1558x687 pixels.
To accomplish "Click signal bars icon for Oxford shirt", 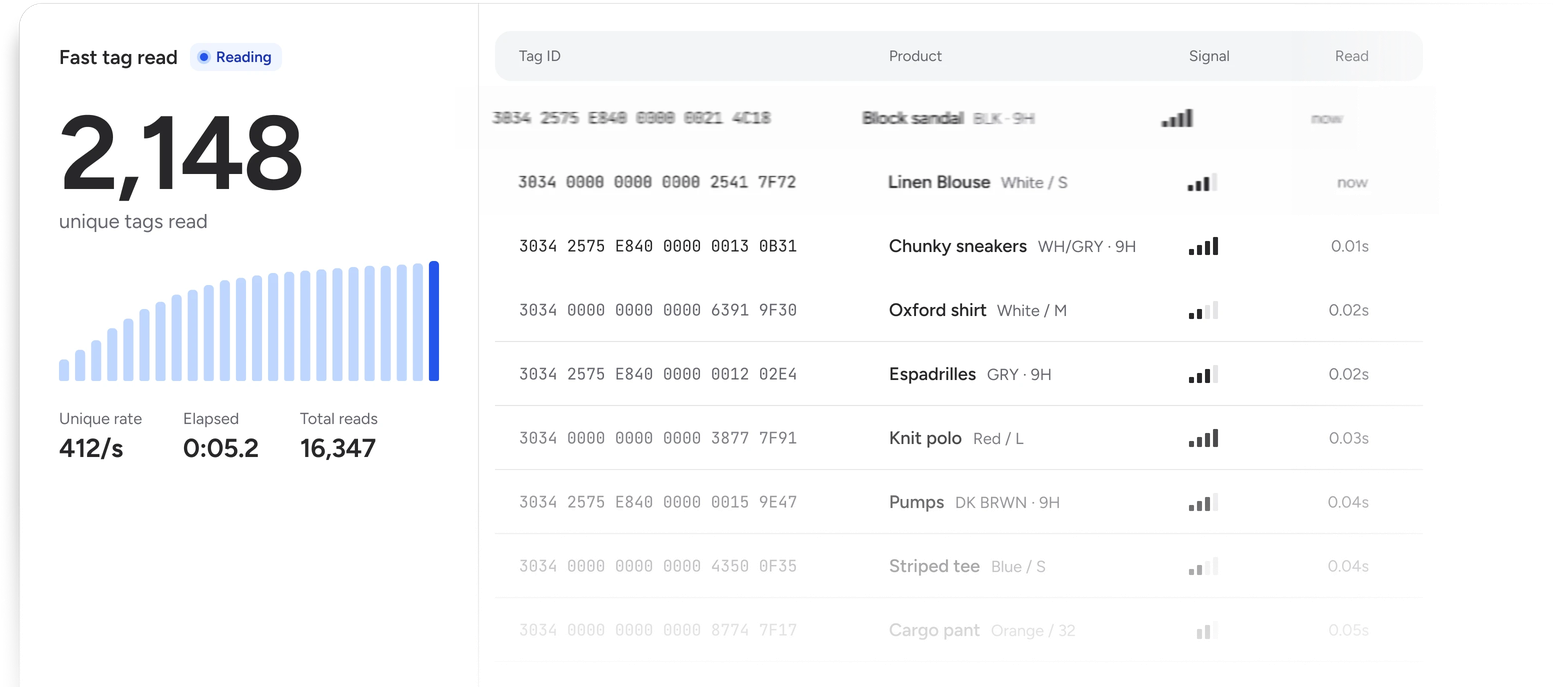I will coord(1203,310).
